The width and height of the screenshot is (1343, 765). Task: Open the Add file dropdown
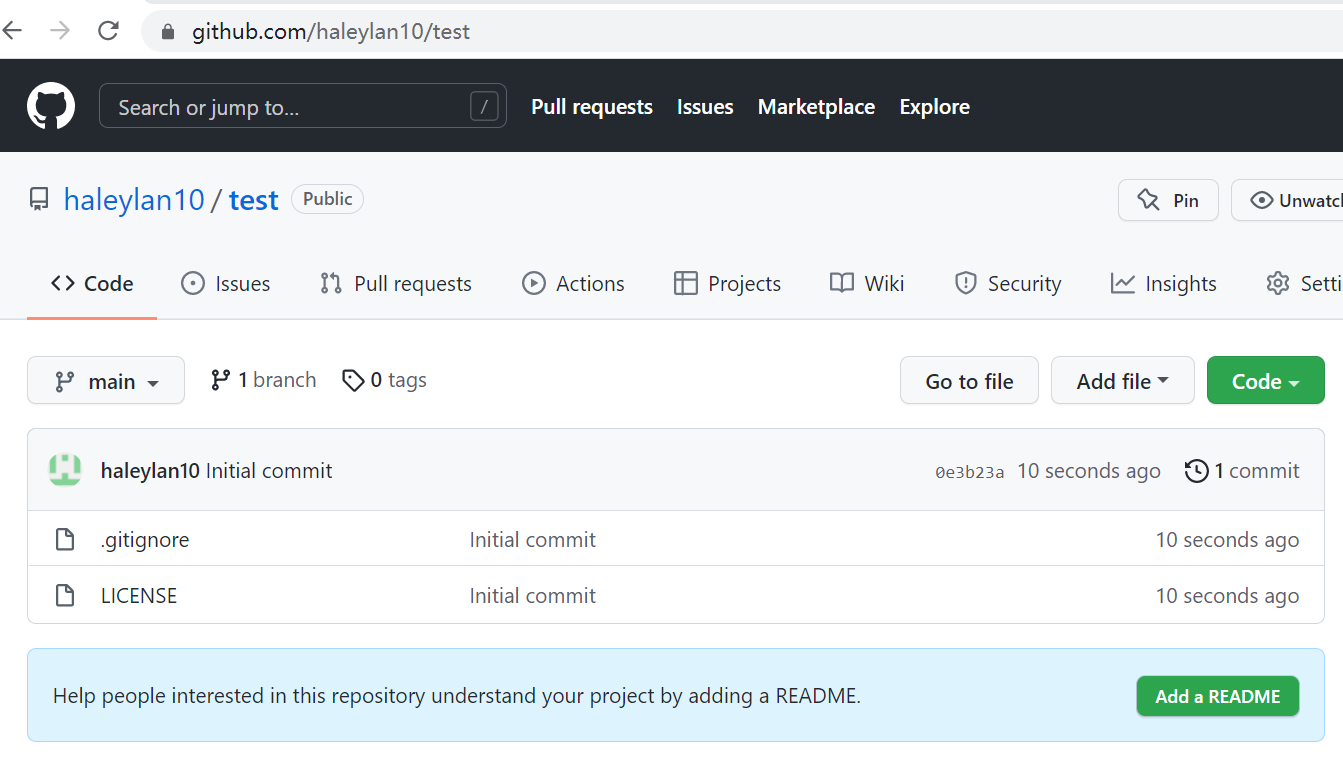click(1122, 381)
